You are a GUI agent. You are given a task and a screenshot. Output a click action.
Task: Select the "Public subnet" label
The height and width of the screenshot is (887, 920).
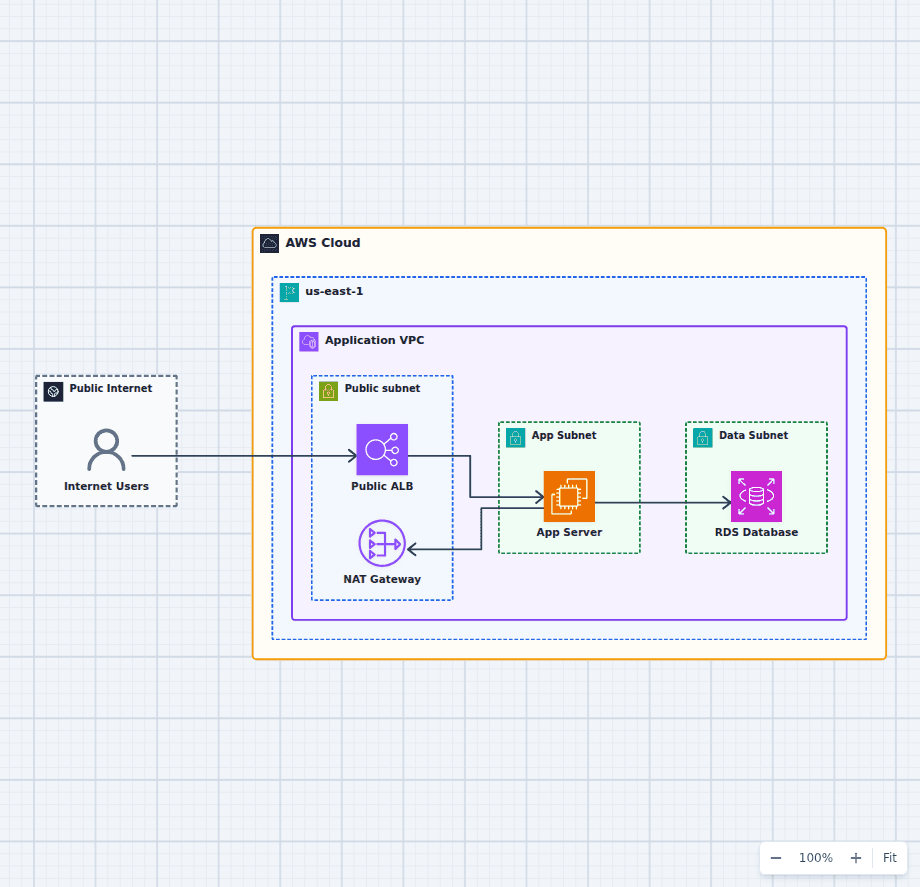click(x=382, y=388)
